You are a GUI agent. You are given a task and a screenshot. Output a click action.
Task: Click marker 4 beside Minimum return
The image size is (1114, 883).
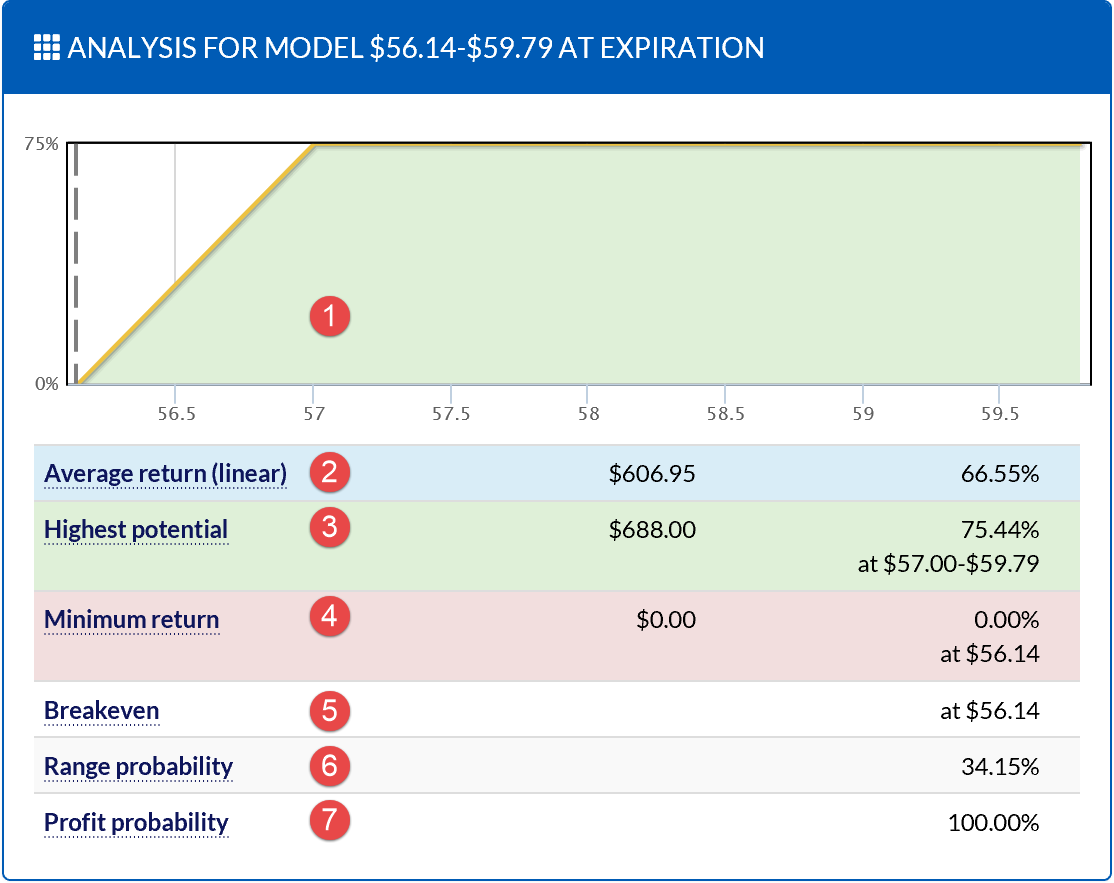click(328, 619)
